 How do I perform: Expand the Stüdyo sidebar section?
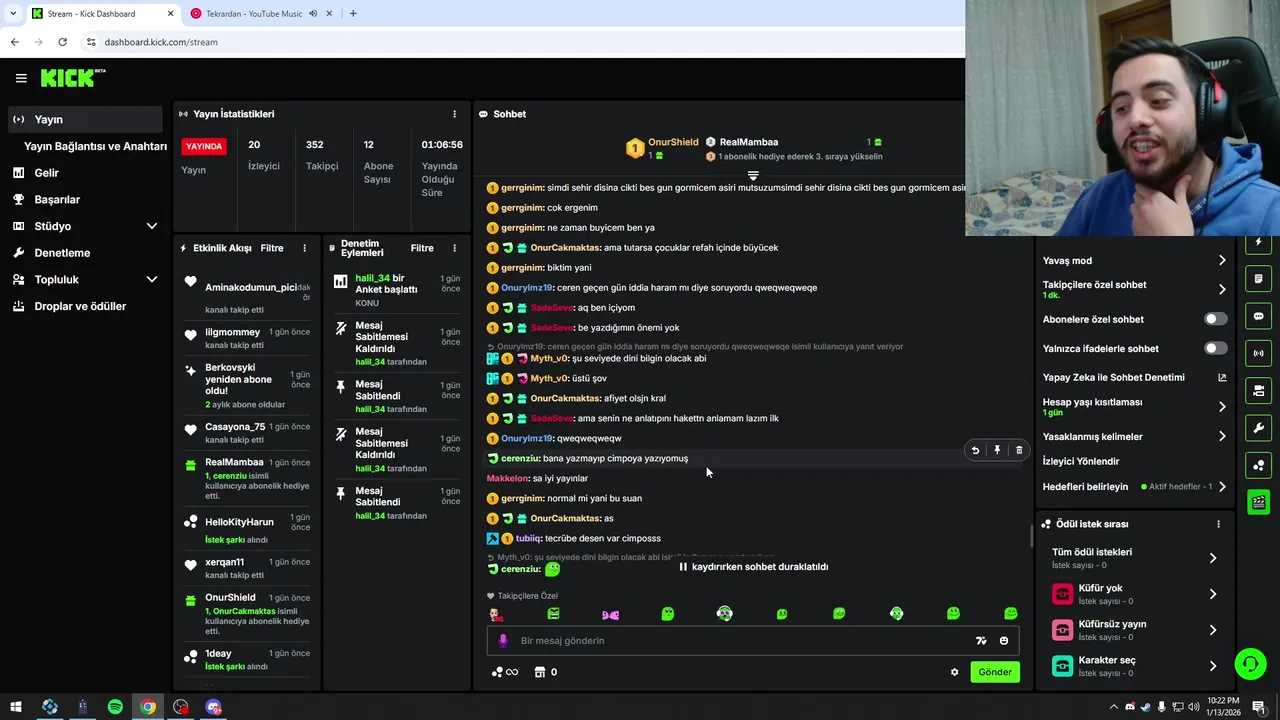point(152,227)
